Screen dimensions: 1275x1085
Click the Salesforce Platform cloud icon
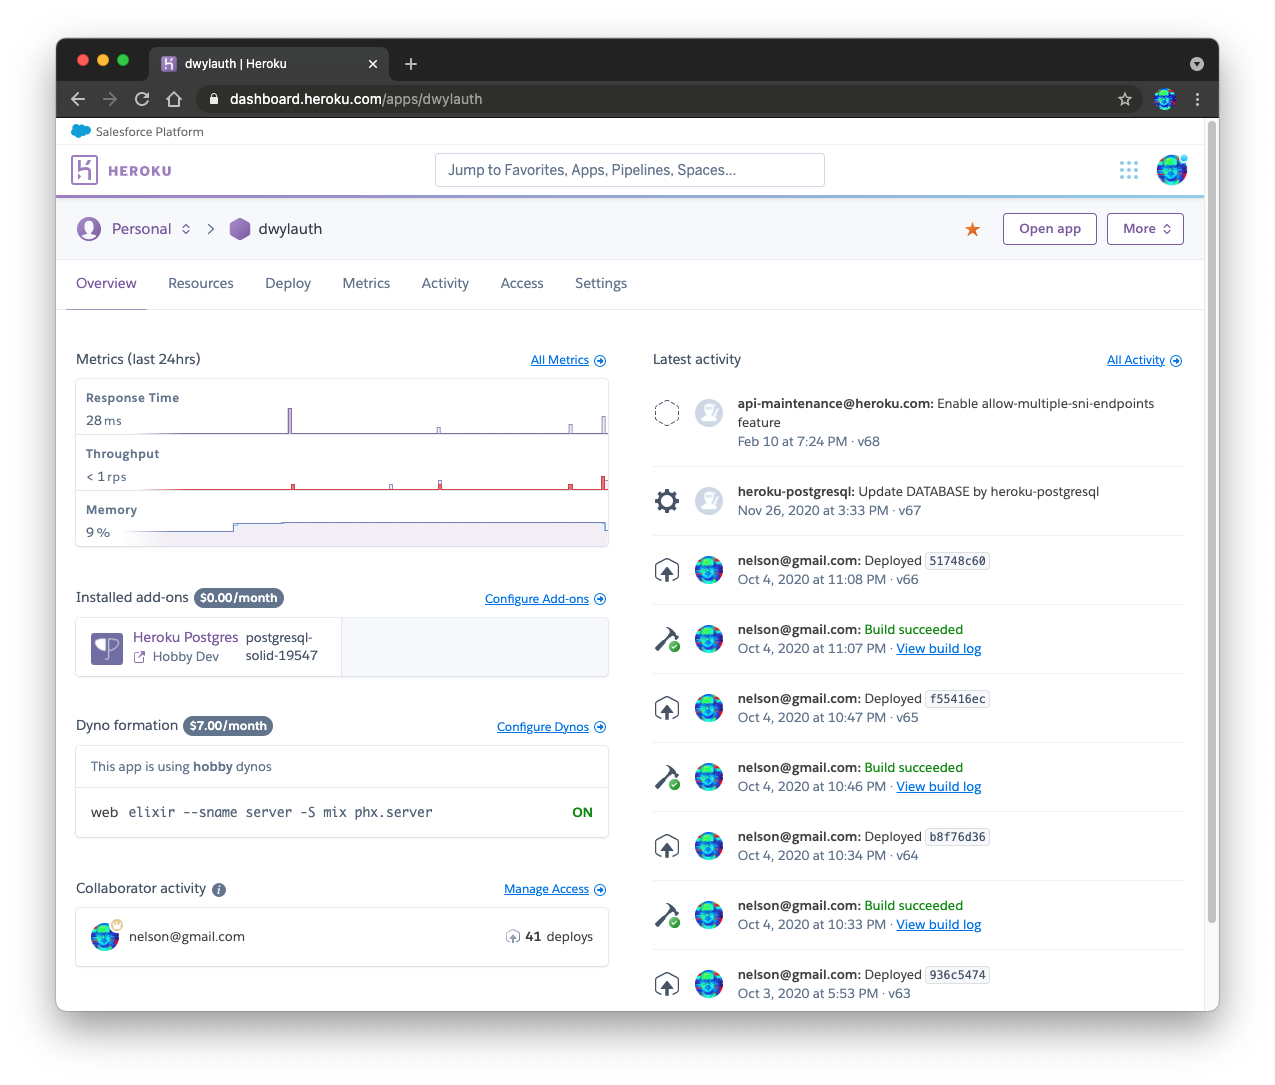[x=81, y=131]
